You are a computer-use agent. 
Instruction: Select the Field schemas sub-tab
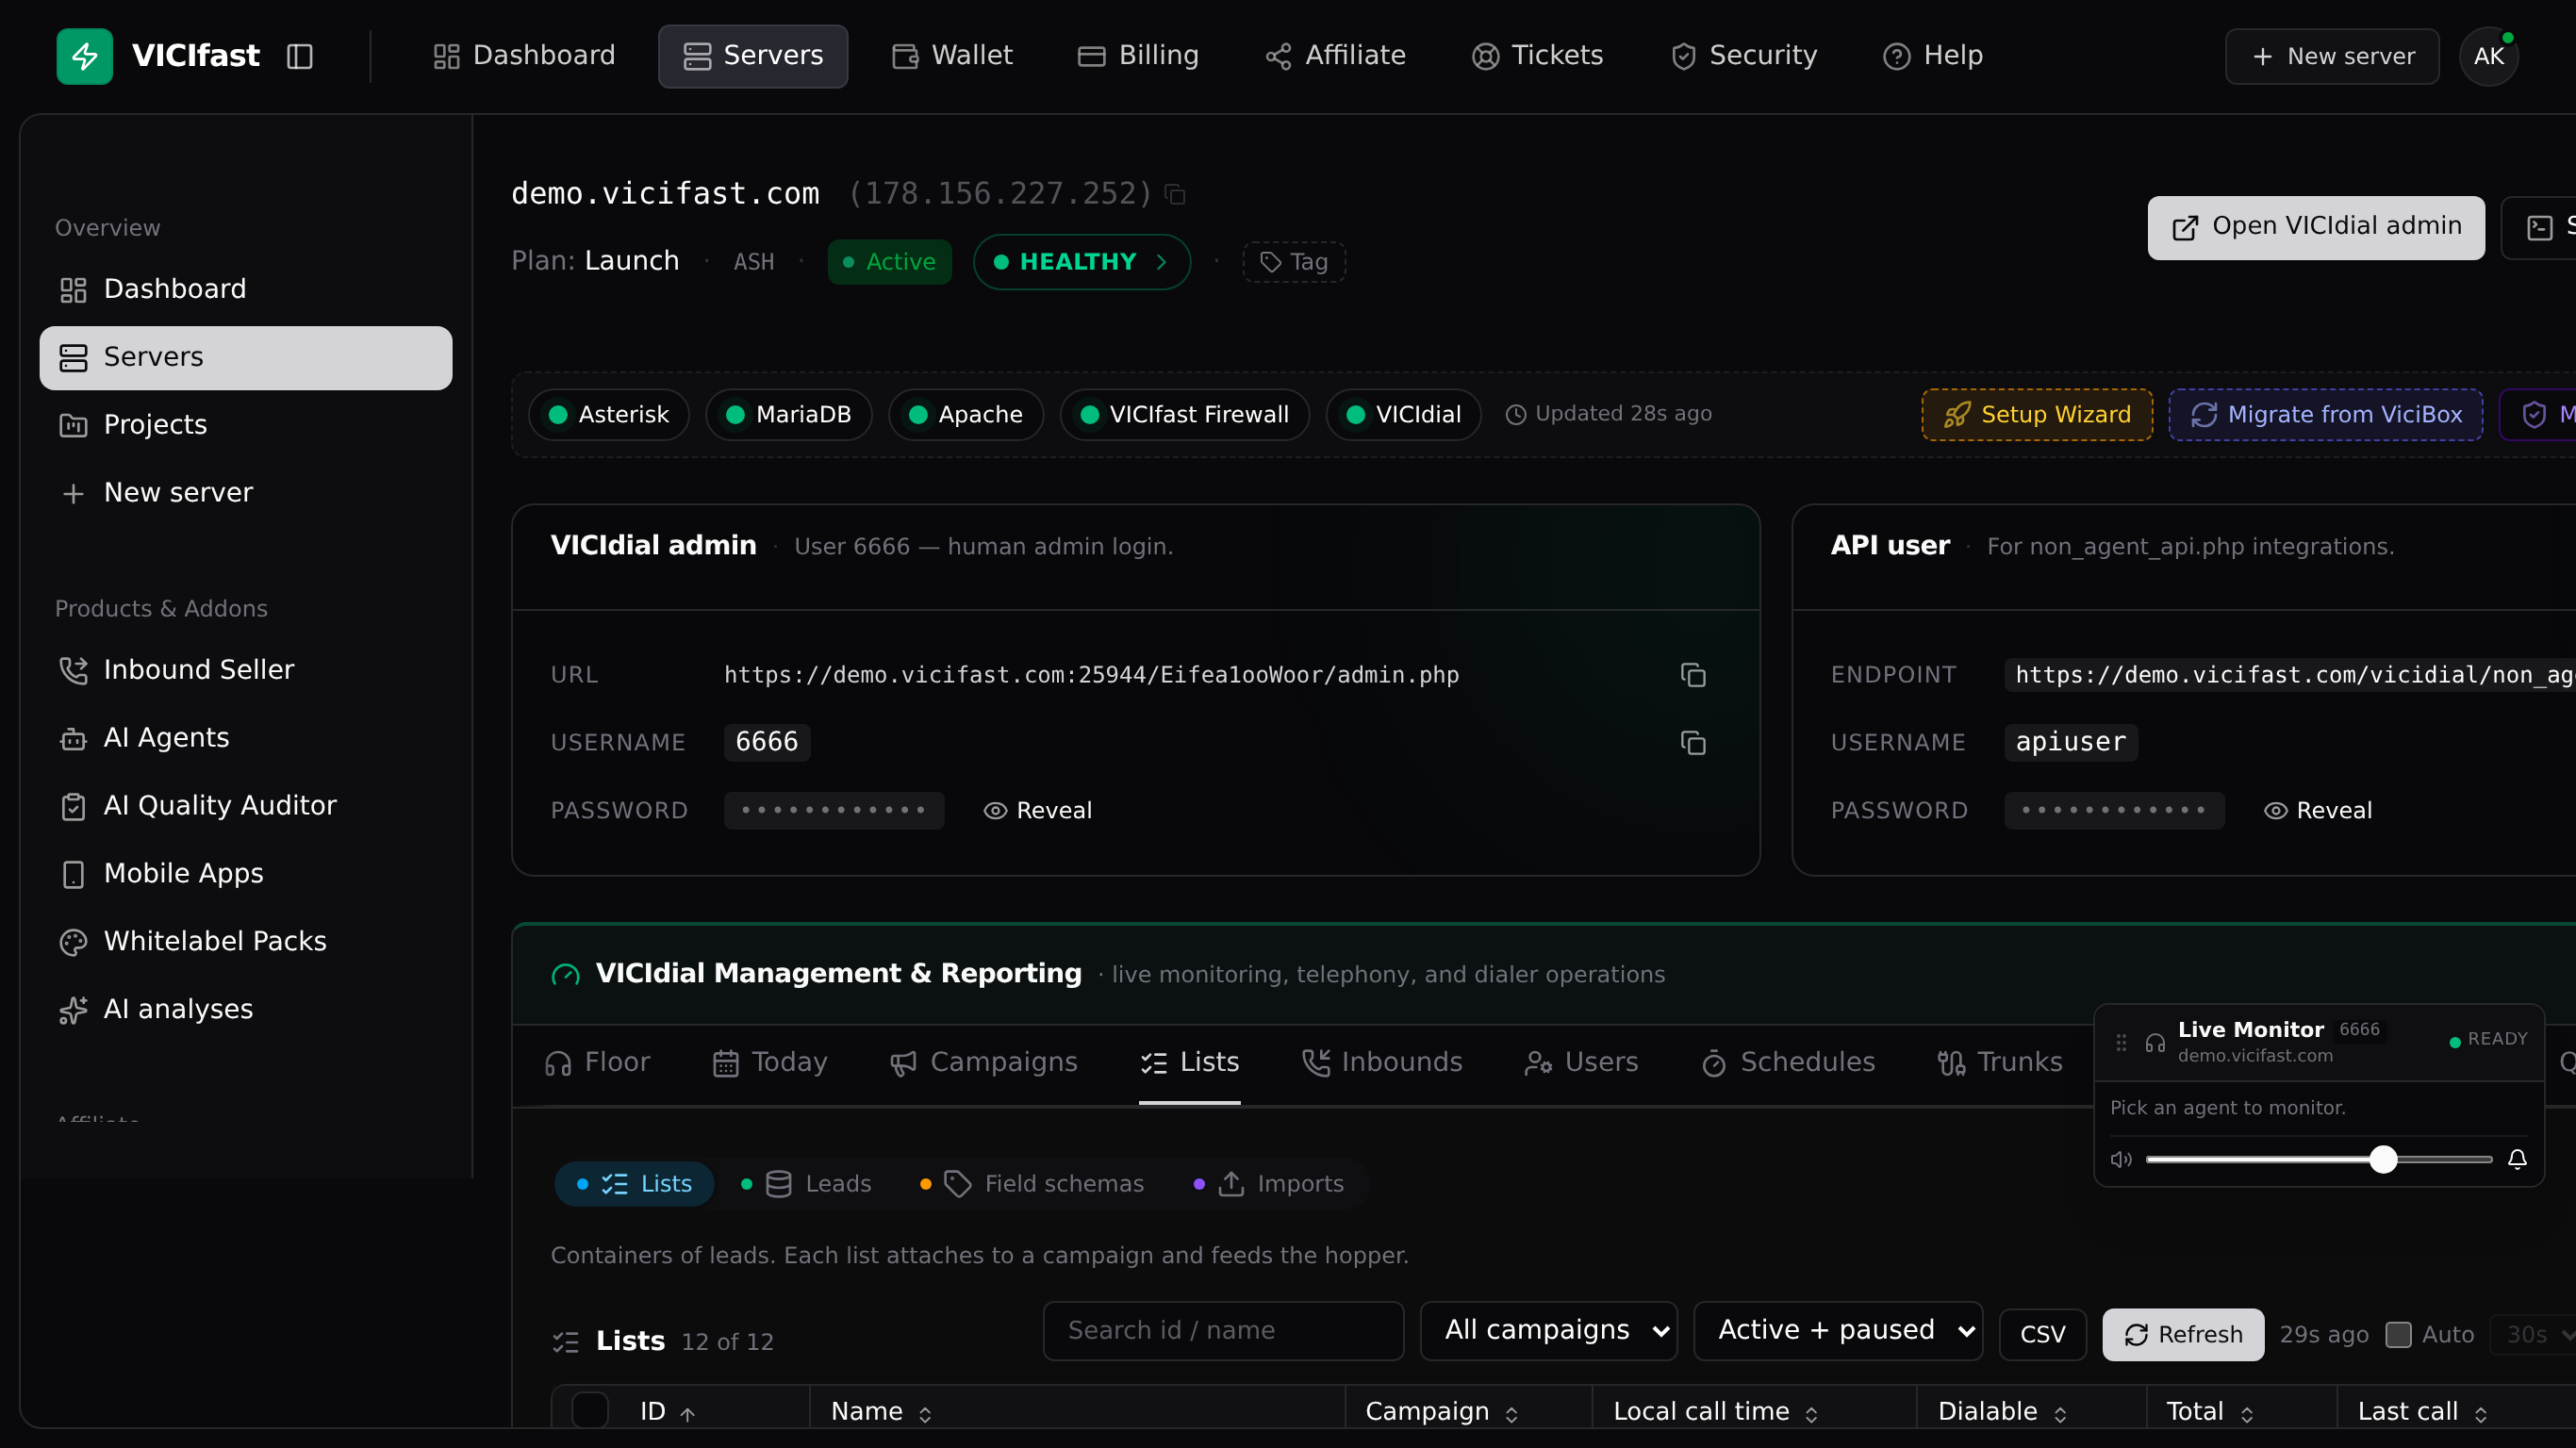(1032, 1185)
